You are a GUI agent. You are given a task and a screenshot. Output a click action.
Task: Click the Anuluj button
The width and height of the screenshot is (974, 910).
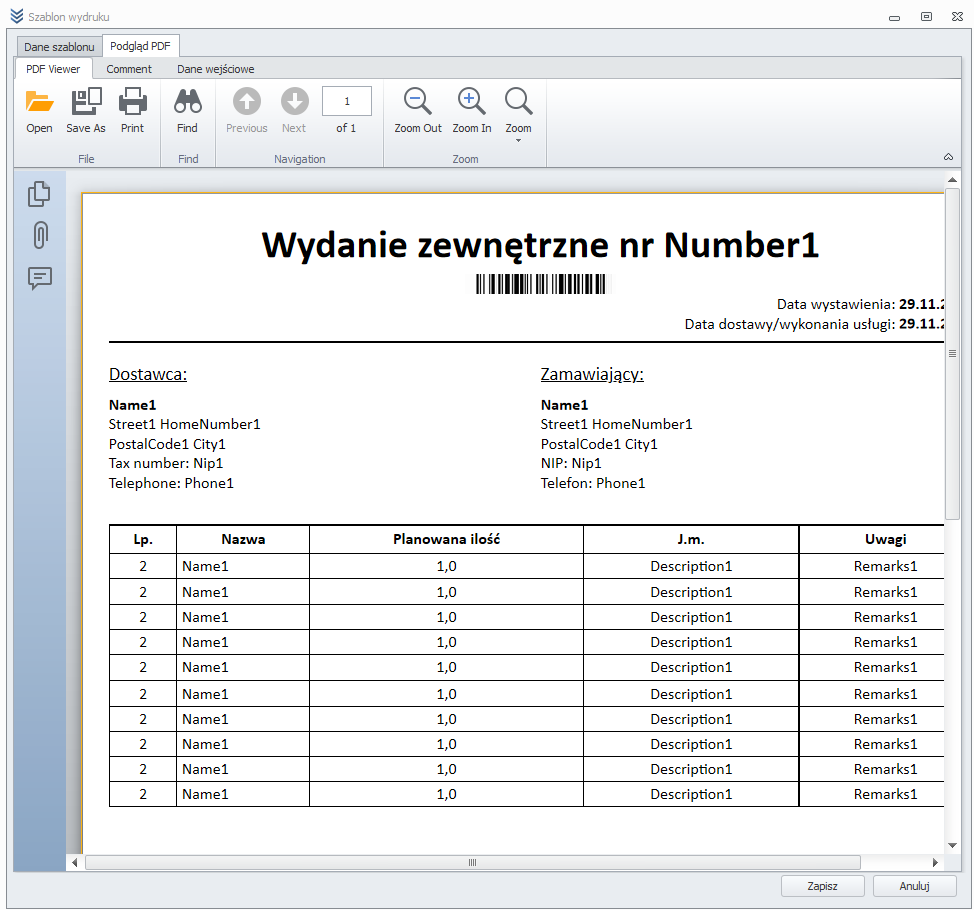click(x=914, y=886)
